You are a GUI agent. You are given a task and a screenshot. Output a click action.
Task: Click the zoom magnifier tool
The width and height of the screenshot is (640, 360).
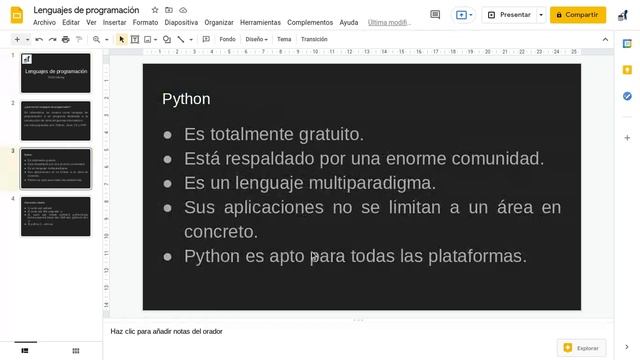96,39
